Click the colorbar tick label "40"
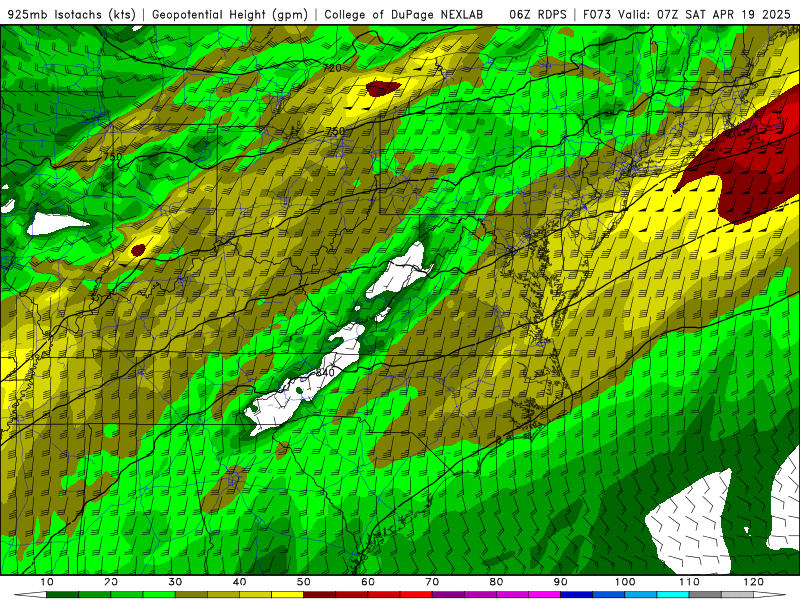This screenshot has height=600, width=800. (239, 582)
